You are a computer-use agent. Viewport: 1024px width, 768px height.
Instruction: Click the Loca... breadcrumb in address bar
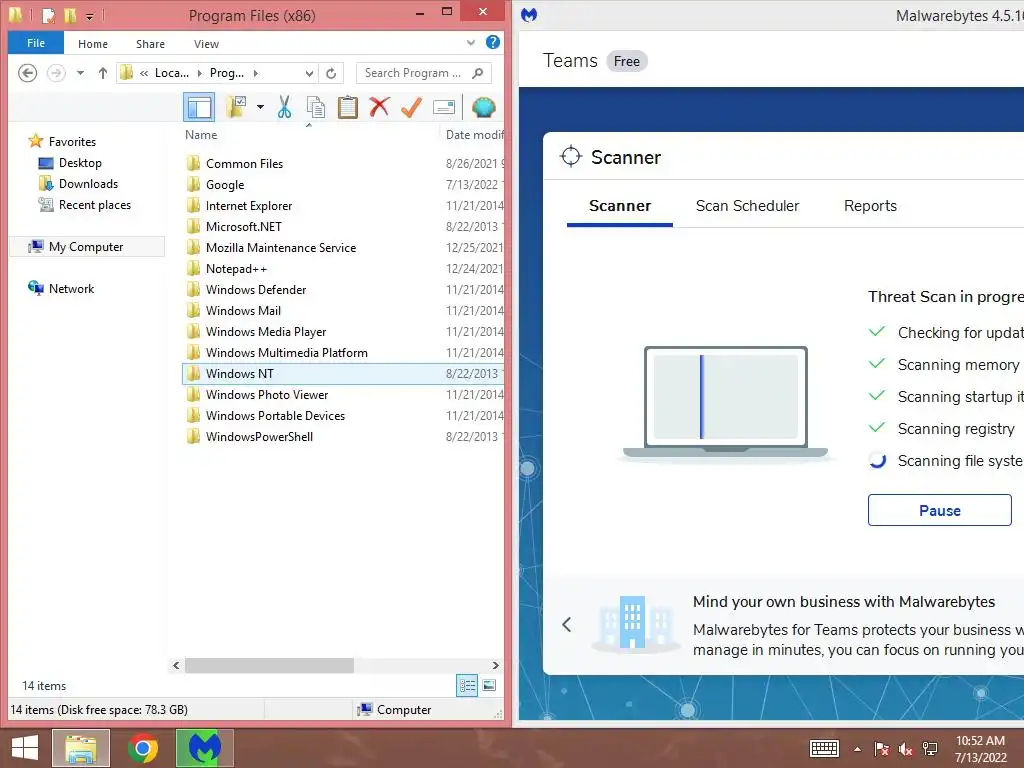(x=172, y=73)
